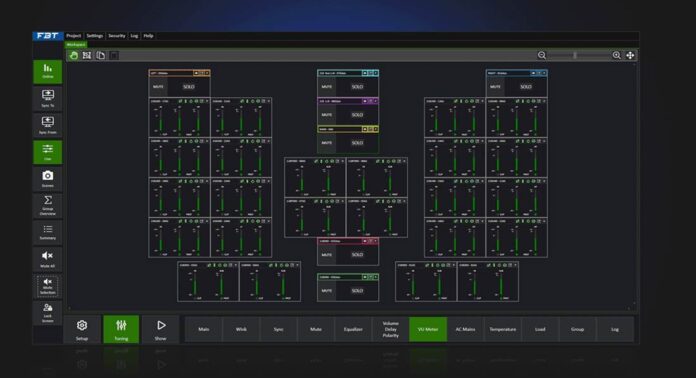This screenshot has width=696, height=378.
Task: Click the zoom in magnifier icon
Action: click(617, 55)
